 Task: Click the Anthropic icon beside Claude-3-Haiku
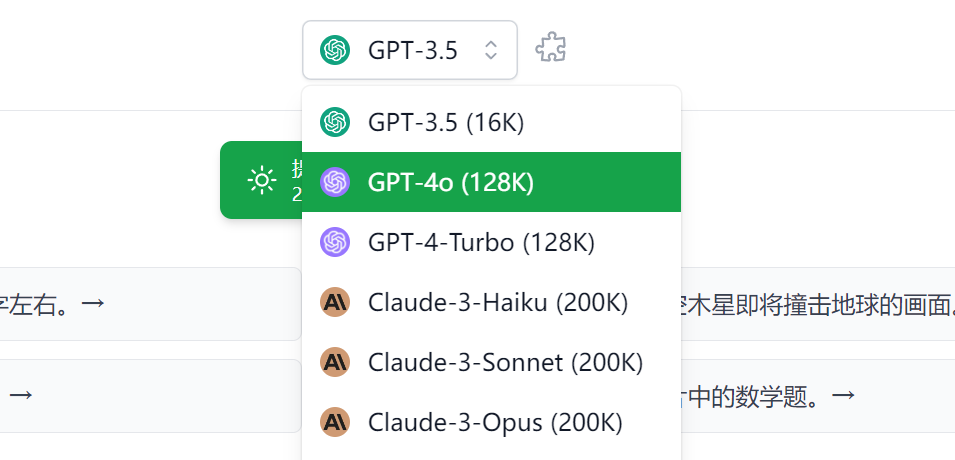pyautogui.click(x=335, y=302)
